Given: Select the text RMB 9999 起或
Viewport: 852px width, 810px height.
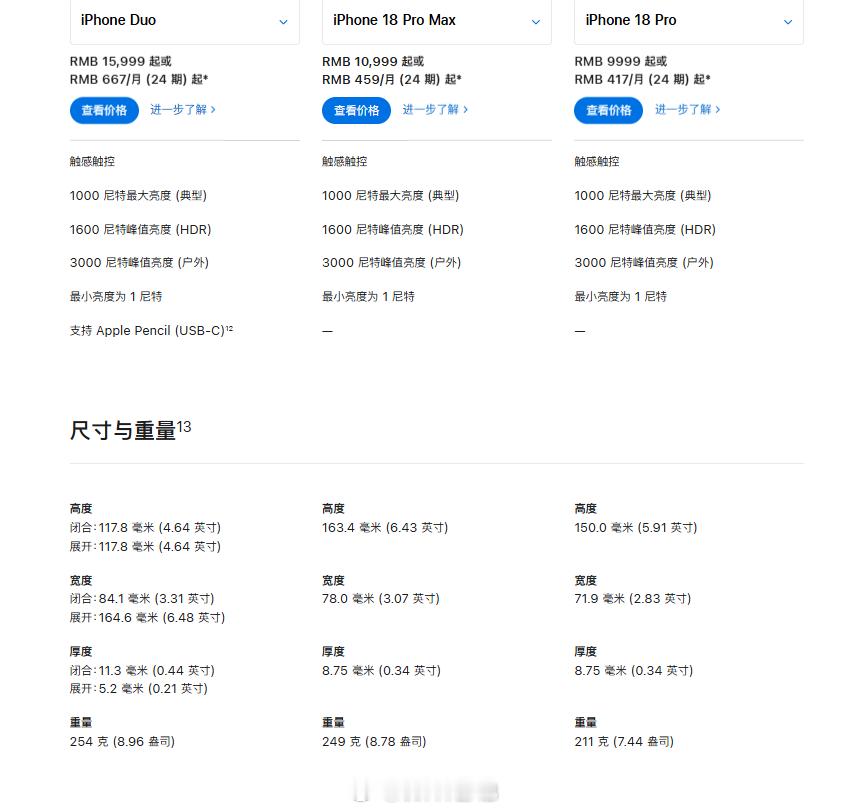Looking at the screenshot, I should click(x=621, y=61).
